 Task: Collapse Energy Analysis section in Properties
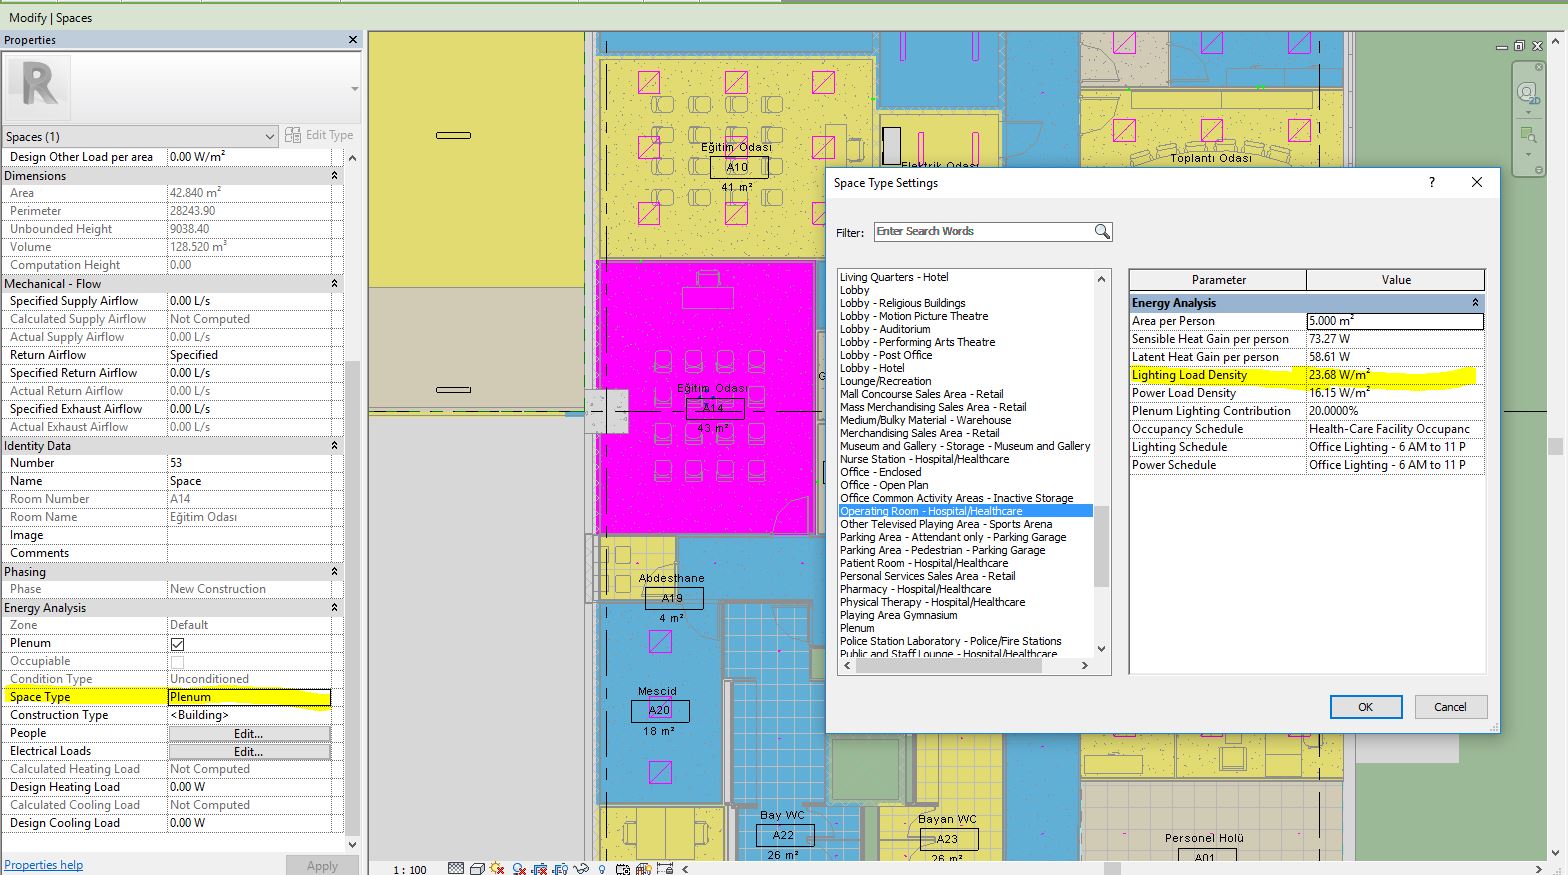[x=334, y=608]
